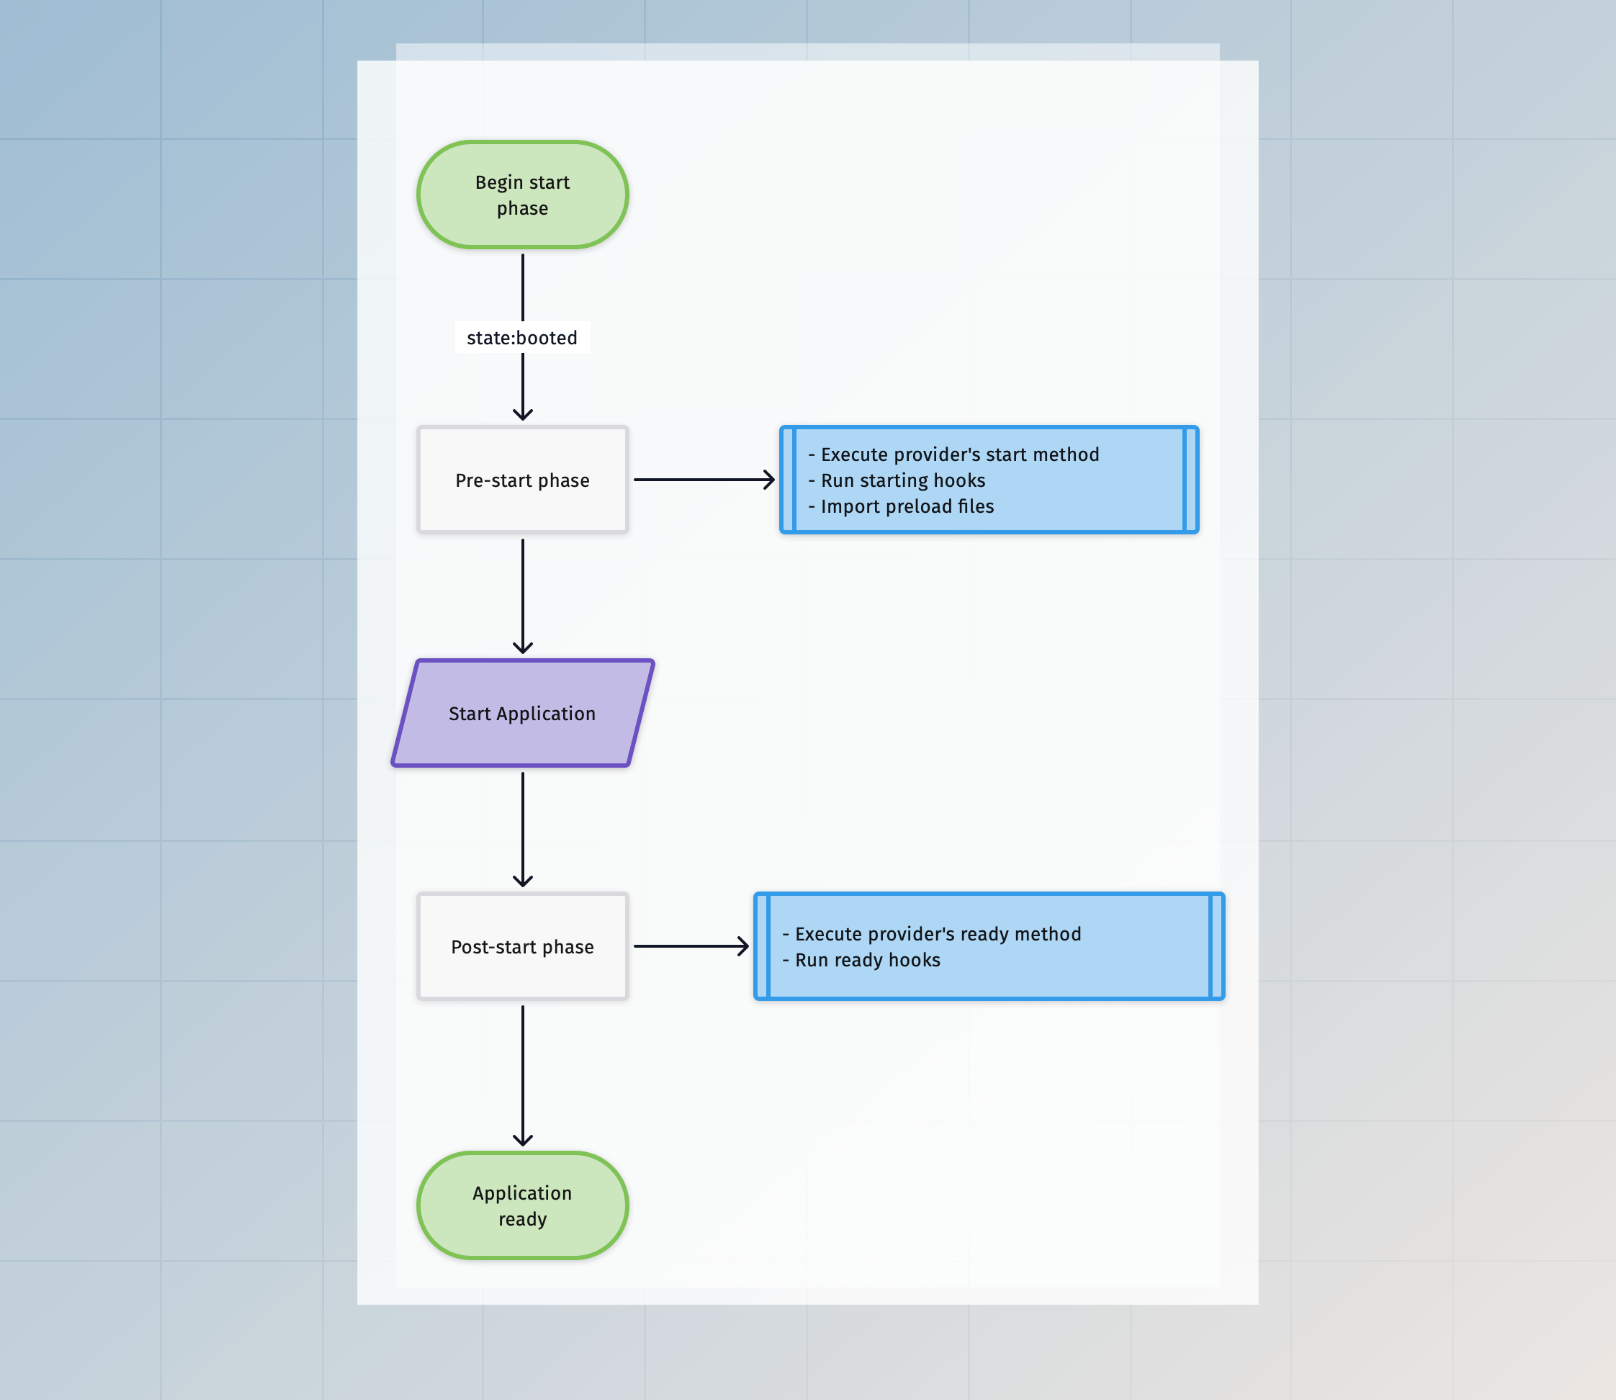The height and width of the screenshot is (1400, 1616).
Task: Select the Post-start phase rectangle
Action: click(521, 946)
